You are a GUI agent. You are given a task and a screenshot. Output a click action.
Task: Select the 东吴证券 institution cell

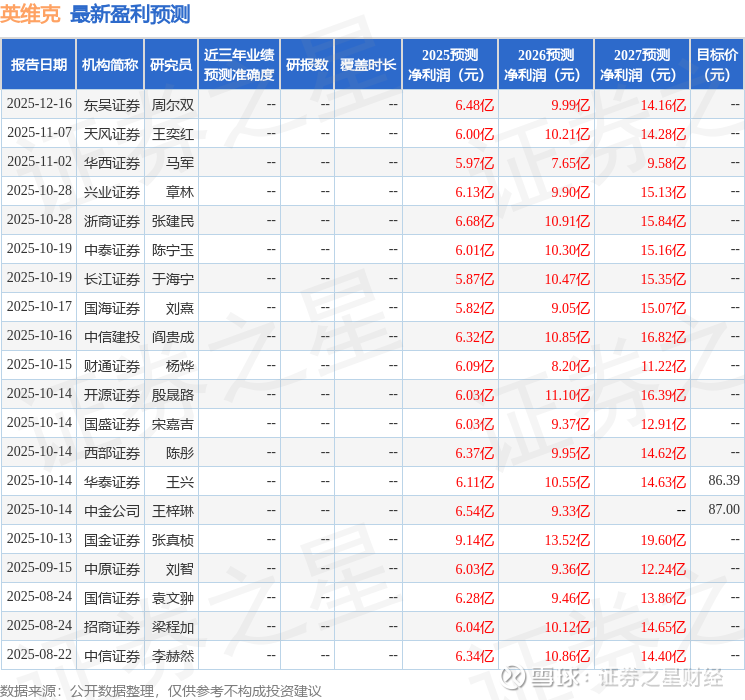tap(112, 105)
